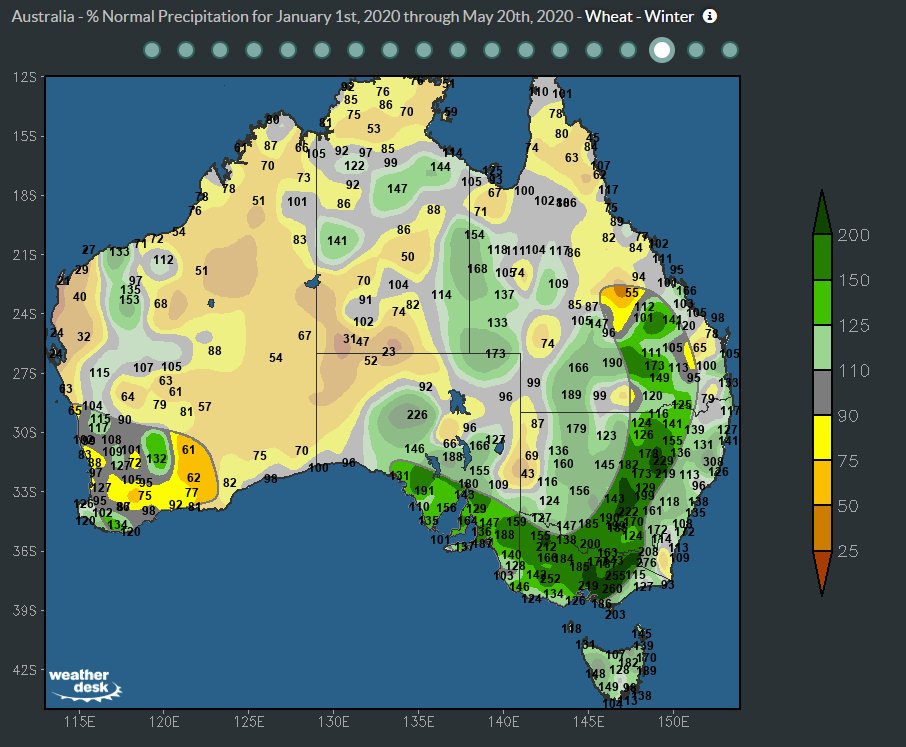Click the gray legend swatch between 90 and 110

click(822, 392)
